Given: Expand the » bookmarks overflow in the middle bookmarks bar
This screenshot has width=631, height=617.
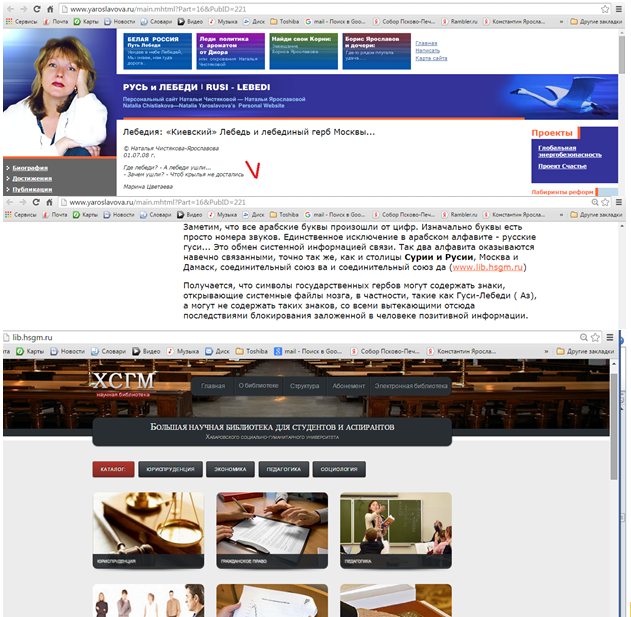Looking at the screenshot, I should point(561,215).
